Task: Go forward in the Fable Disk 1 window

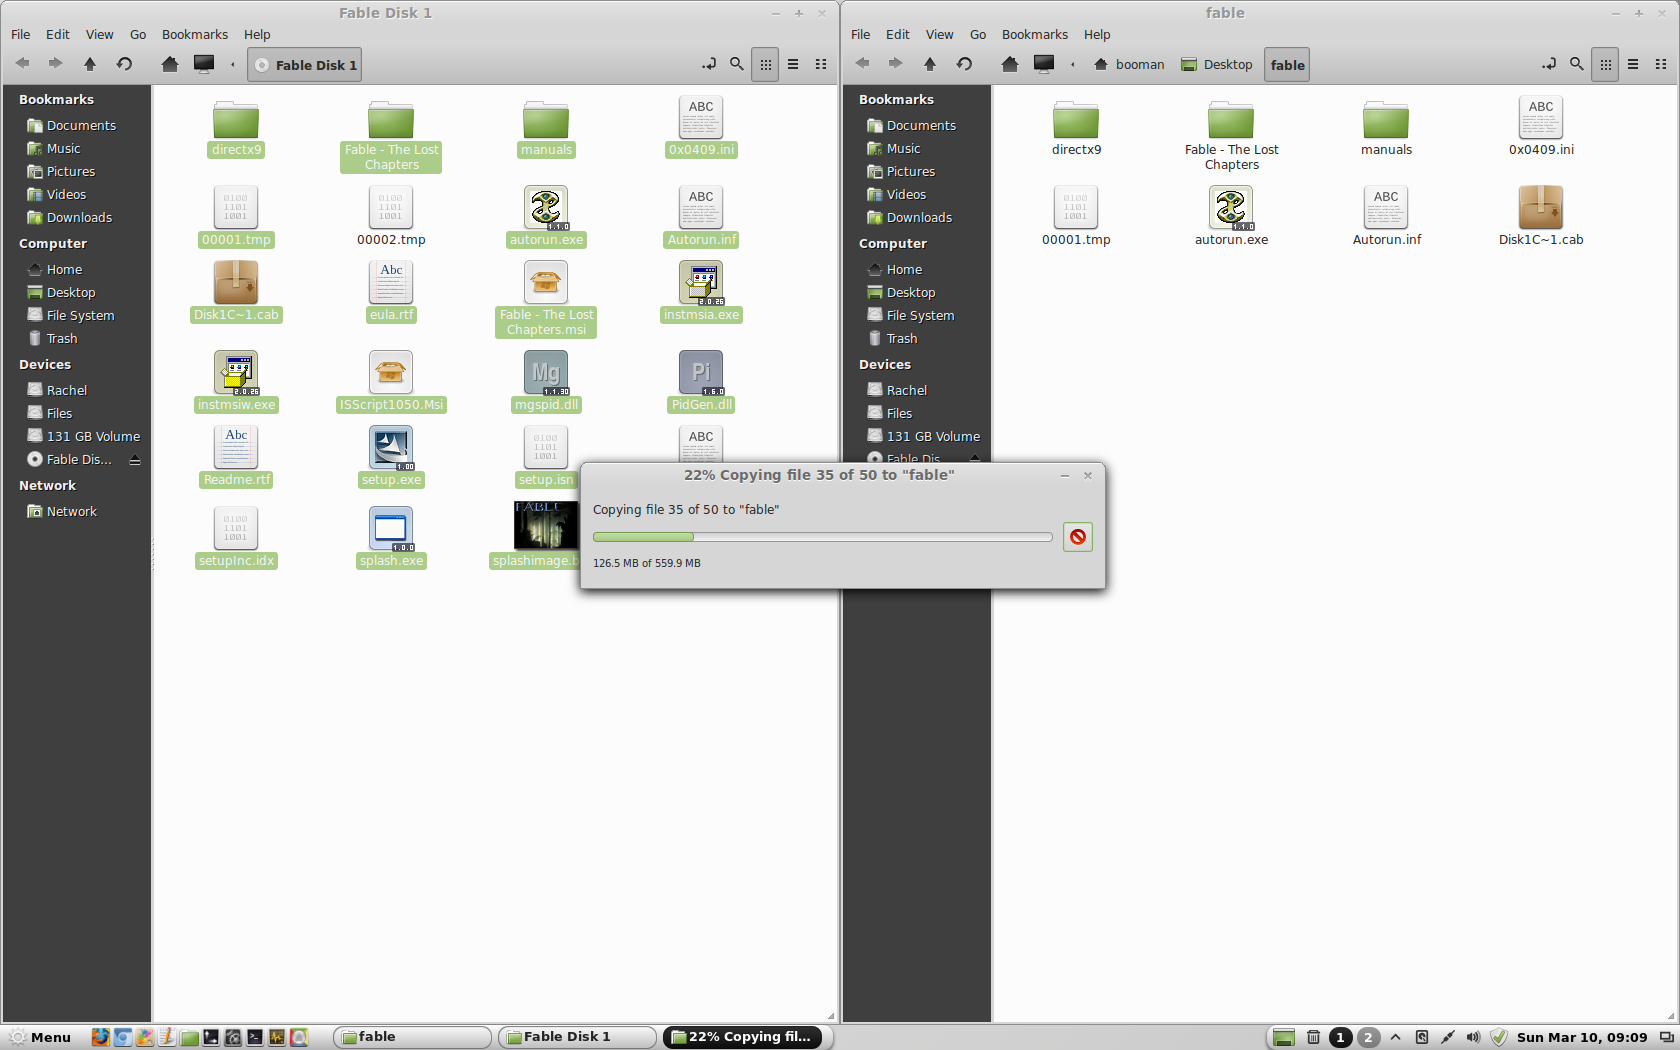Action: [x=56, y=64]
